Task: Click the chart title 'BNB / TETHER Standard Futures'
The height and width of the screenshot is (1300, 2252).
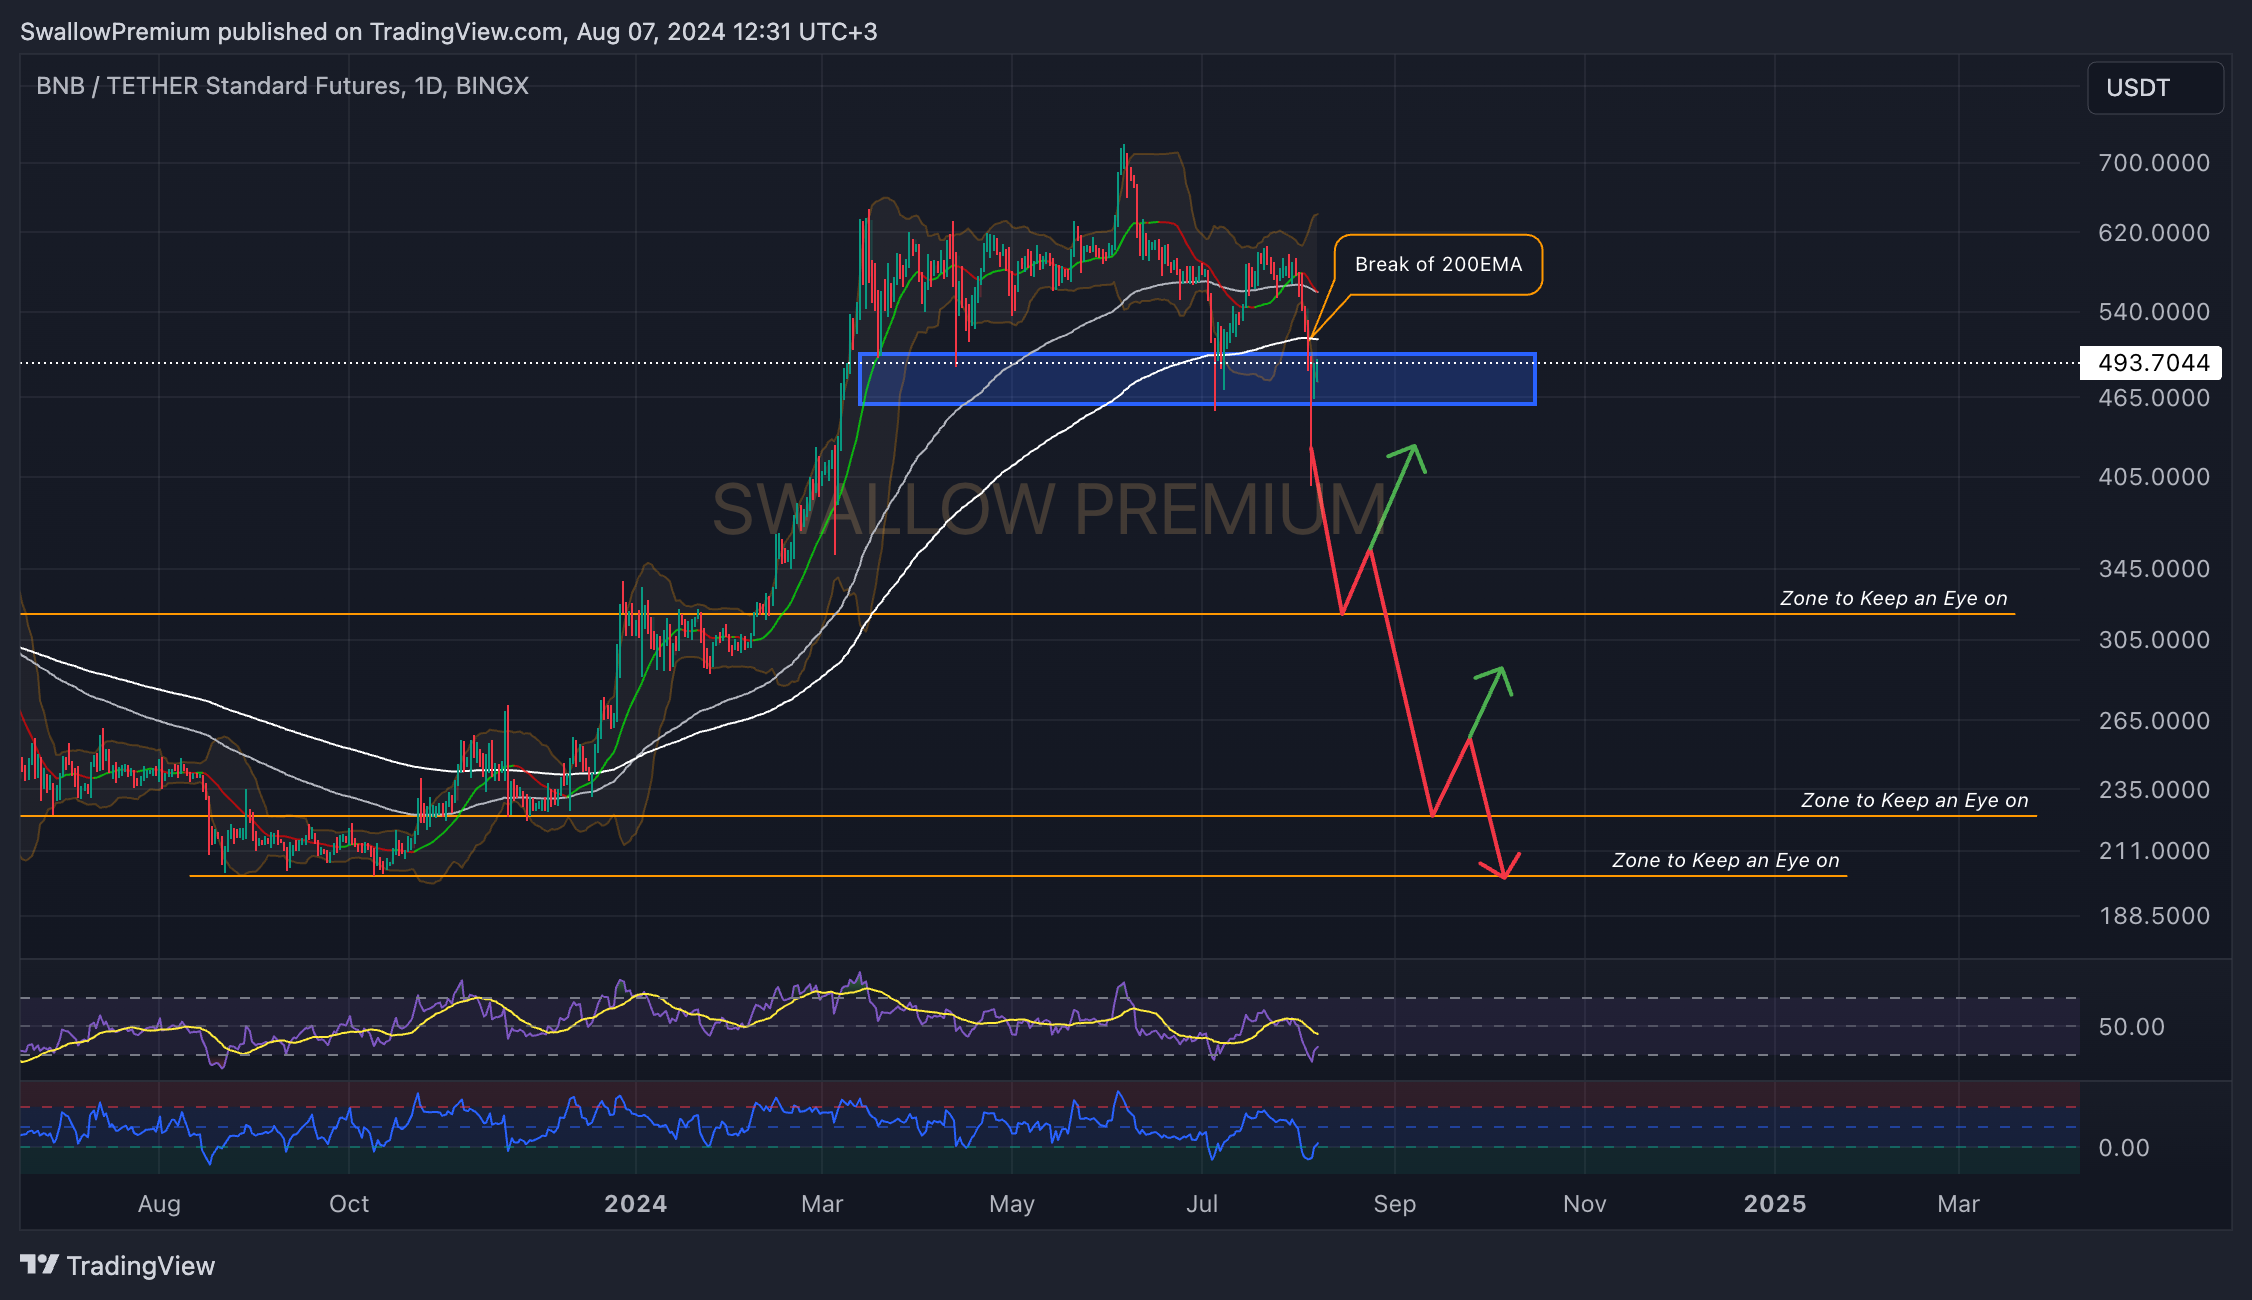Action: pyautogui.click(x=220, y=85)
